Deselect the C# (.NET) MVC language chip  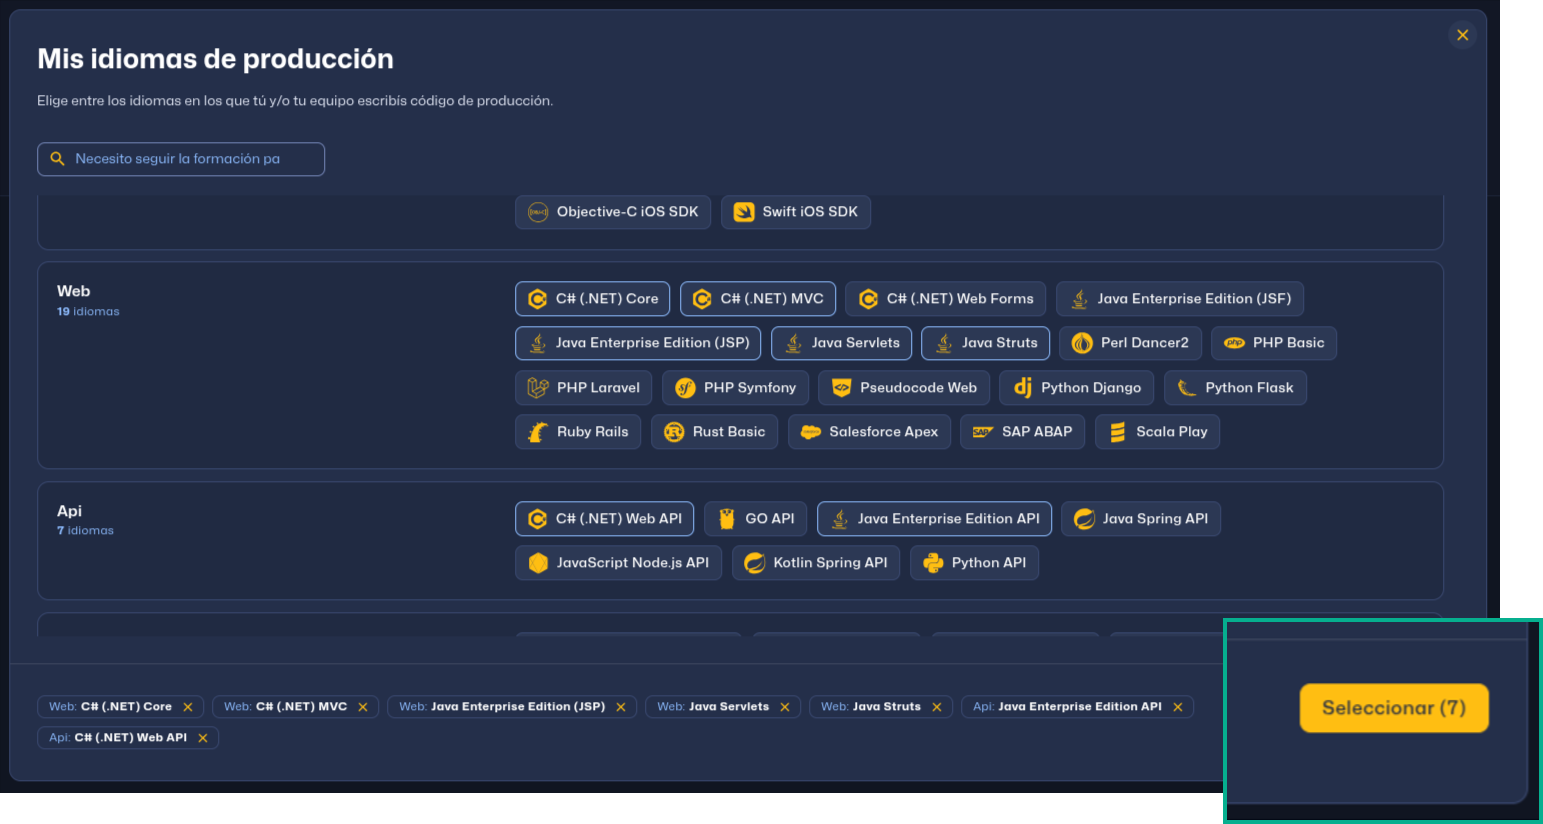coord(758,299)
